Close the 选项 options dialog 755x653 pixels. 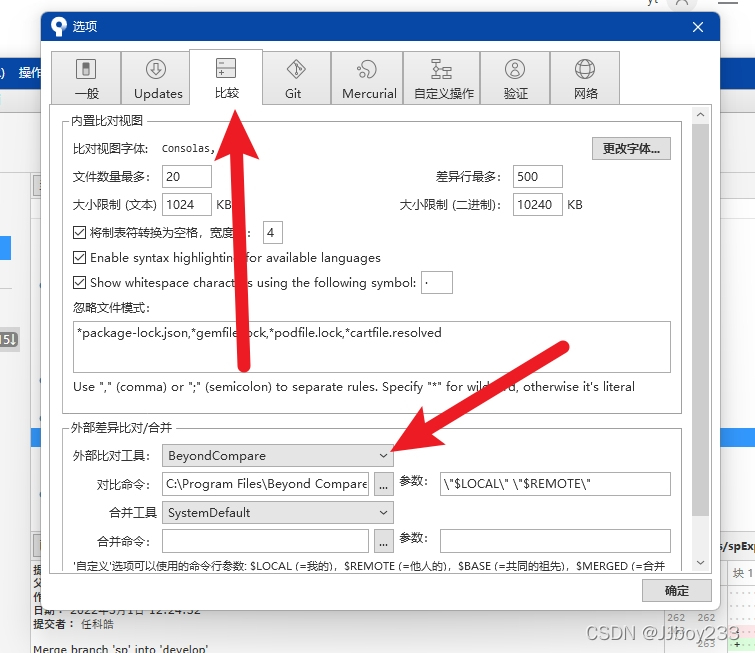click(x=698, y=27)
